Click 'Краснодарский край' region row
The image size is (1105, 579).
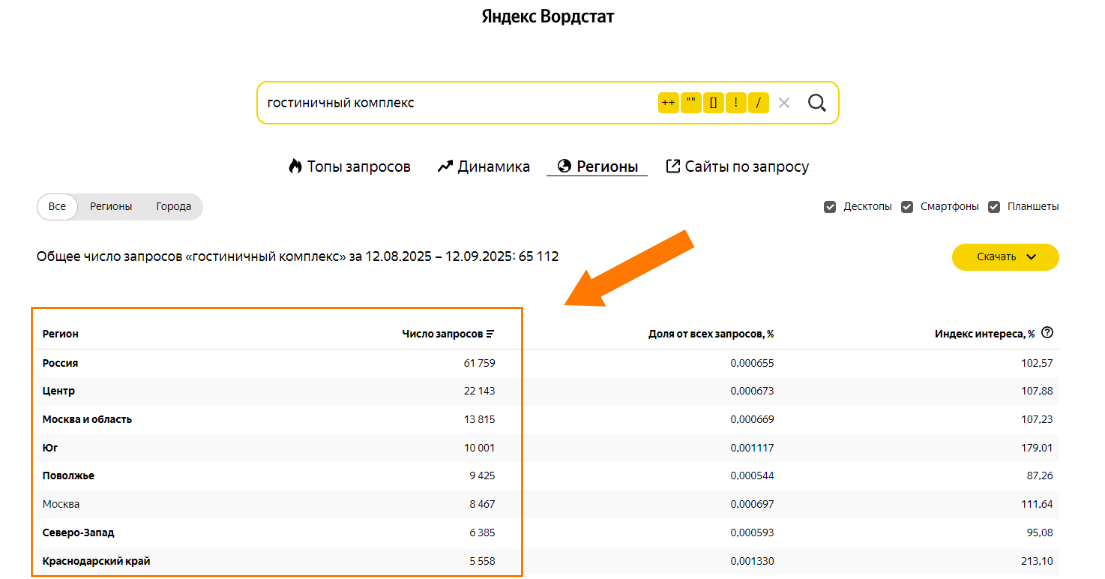(x=96, y=561)
